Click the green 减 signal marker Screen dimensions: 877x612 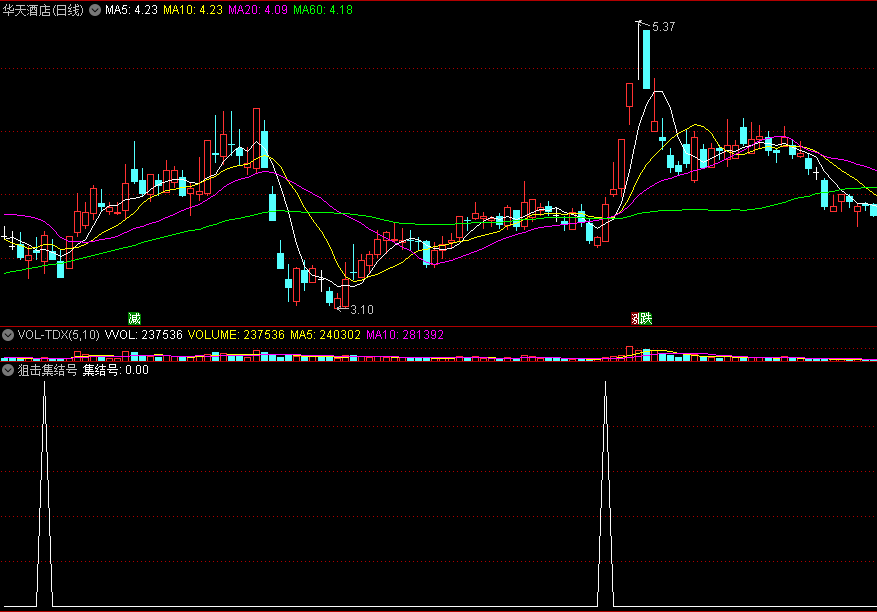[x=134, y=319]
